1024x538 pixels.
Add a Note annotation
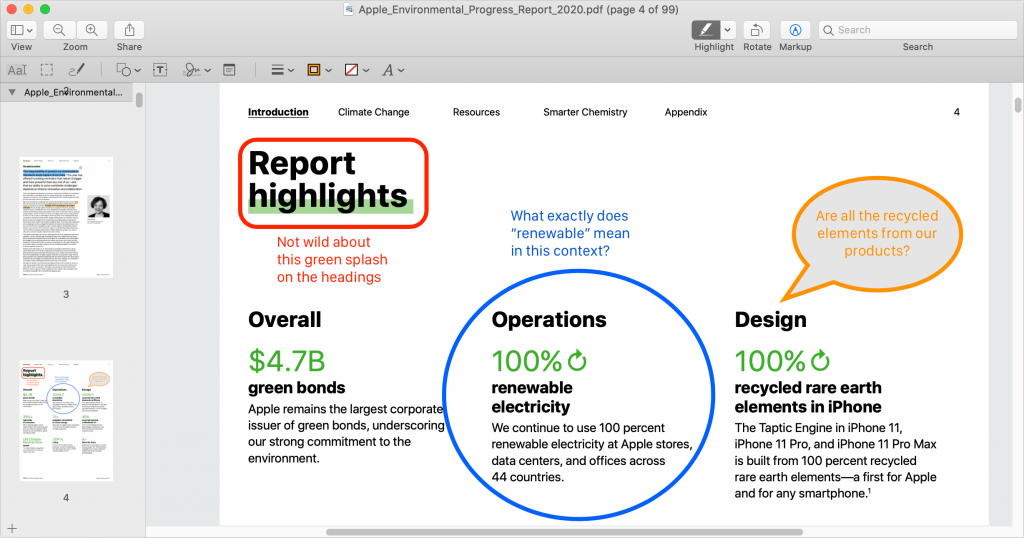(x=229, y=70)
